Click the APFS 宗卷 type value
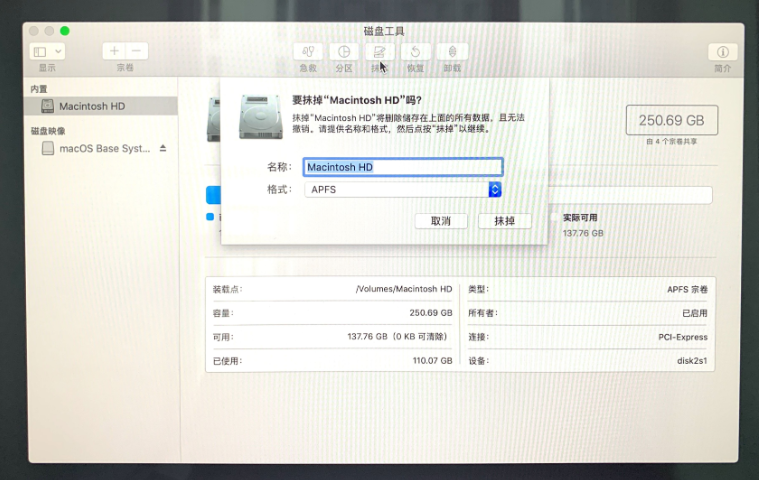 coord(687,289)
